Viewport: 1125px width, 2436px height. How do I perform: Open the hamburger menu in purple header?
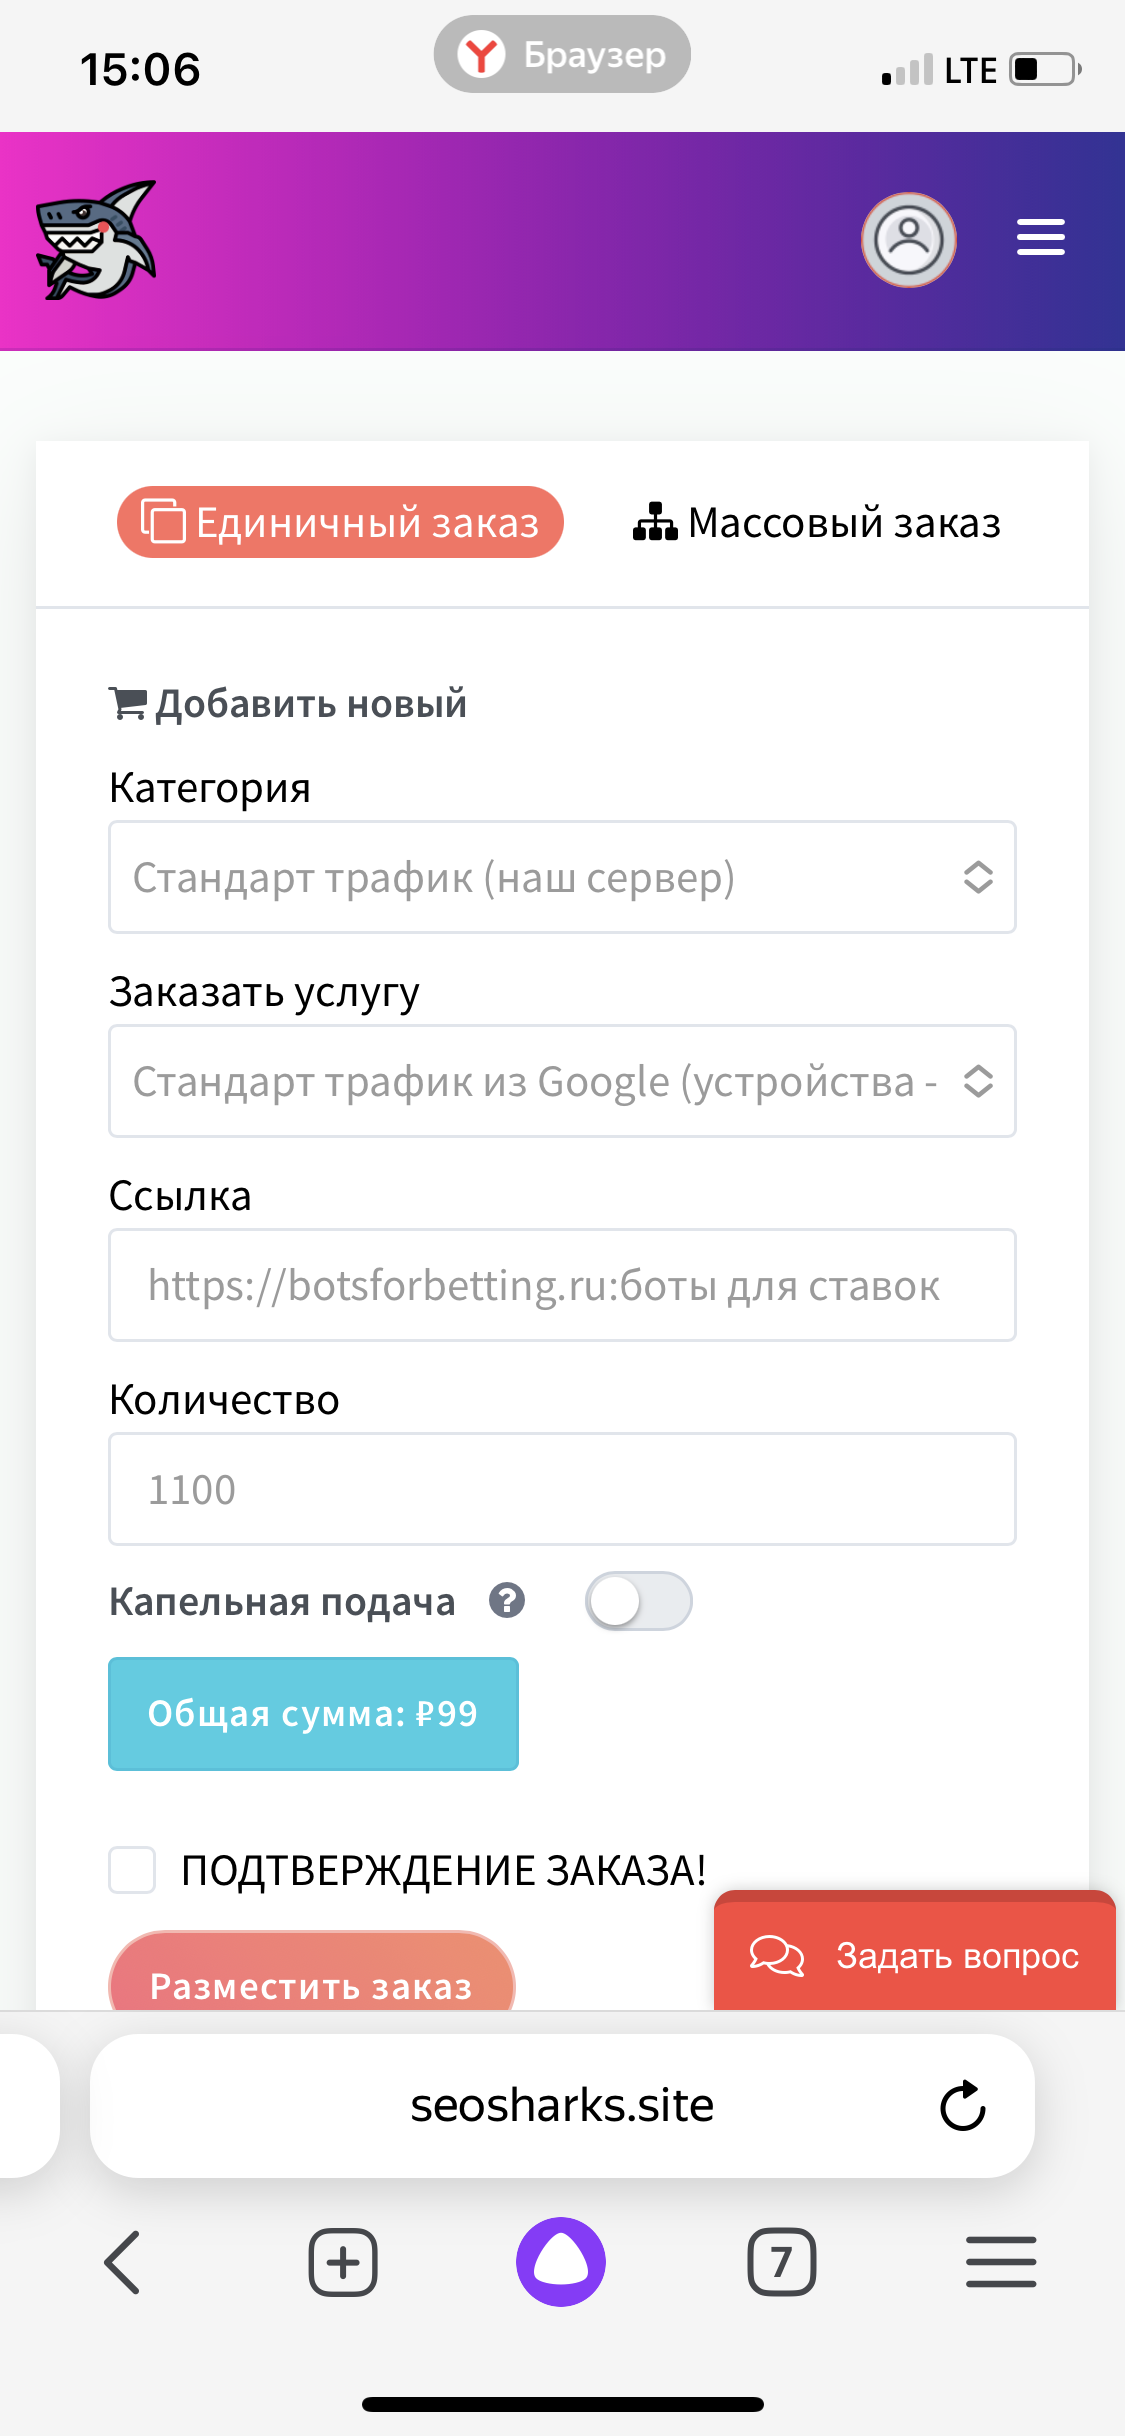tap(1040, 237)
